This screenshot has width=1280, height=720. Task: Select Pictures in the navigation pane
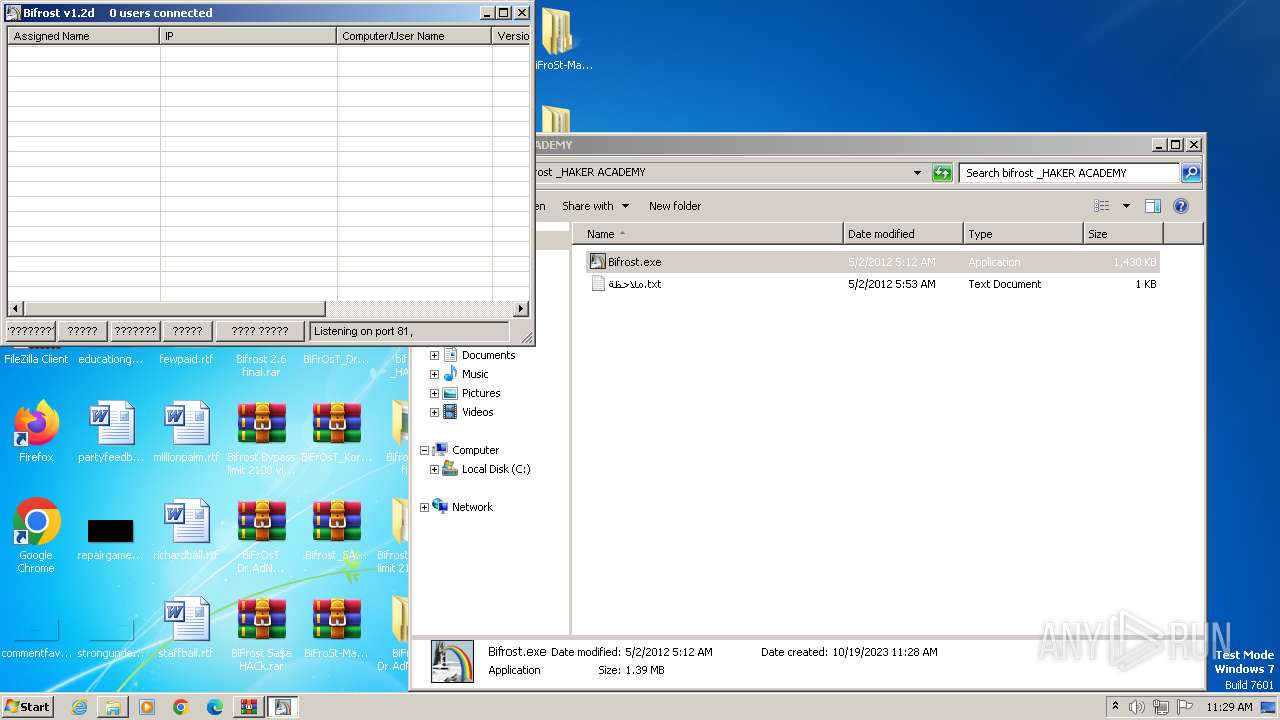click(480, 393)
